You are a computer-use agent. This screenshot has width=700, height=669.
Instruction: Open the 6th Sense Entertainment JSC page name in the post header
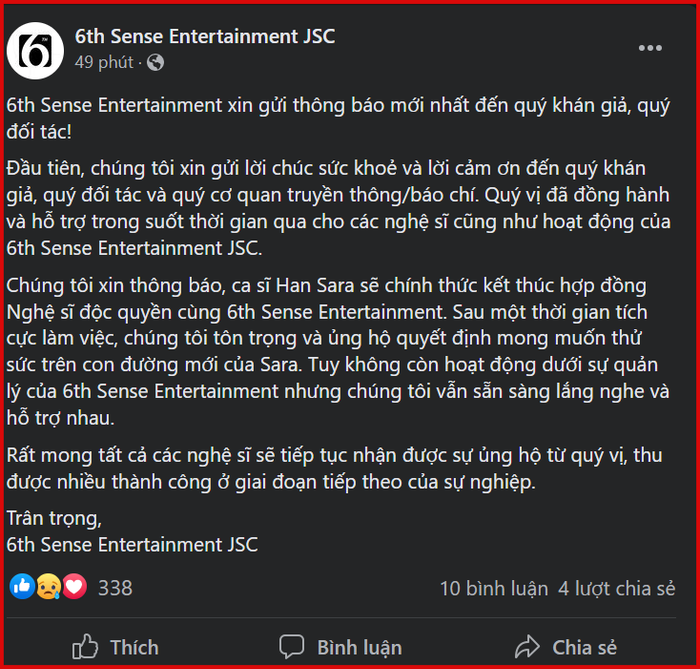[205, 37]
